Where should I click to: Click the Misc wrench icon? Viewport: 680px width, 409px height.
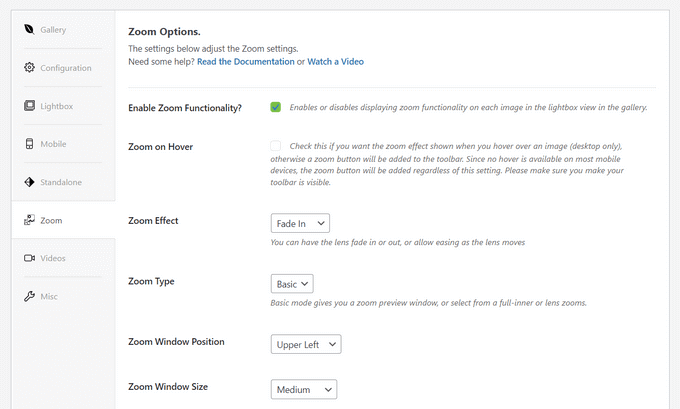click(x=29, y=296)
